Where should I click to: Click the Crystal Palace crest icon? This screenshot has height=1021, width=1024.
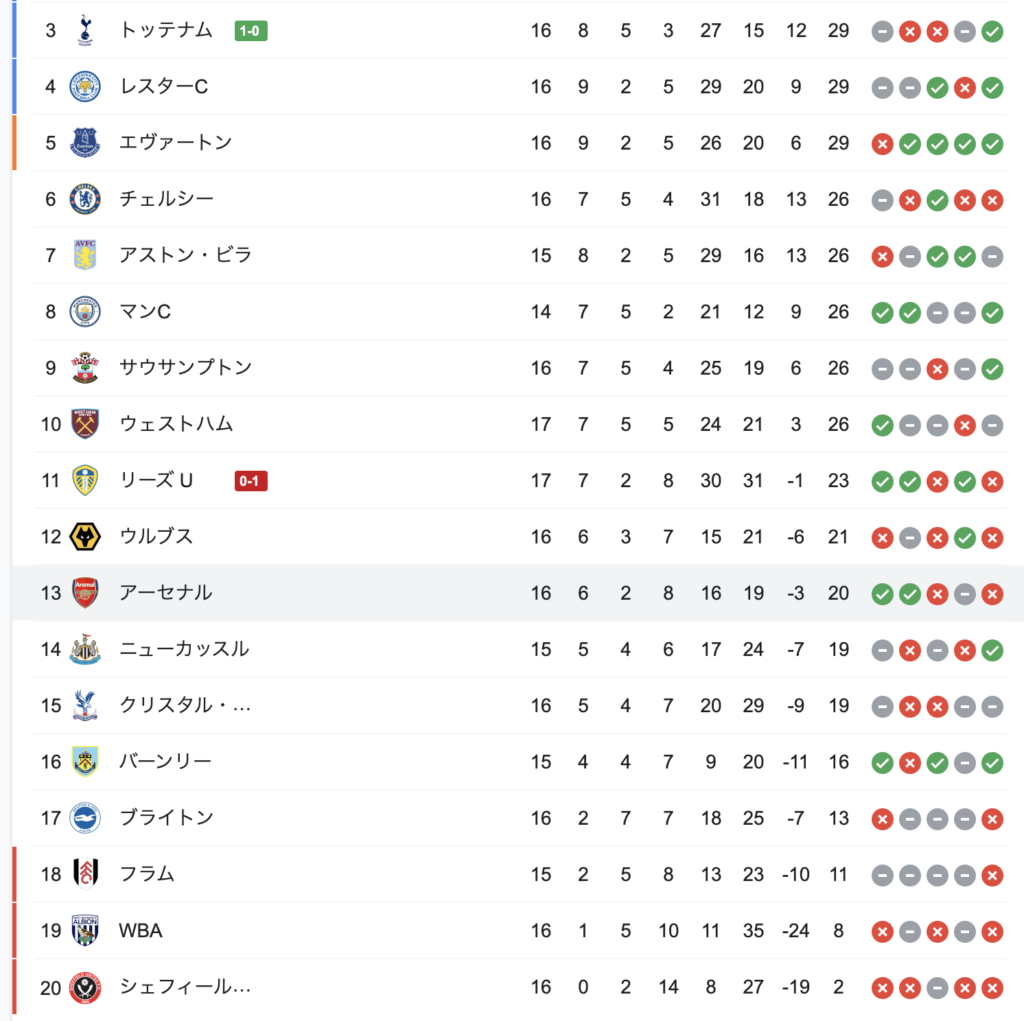click(x=85, y=705)
